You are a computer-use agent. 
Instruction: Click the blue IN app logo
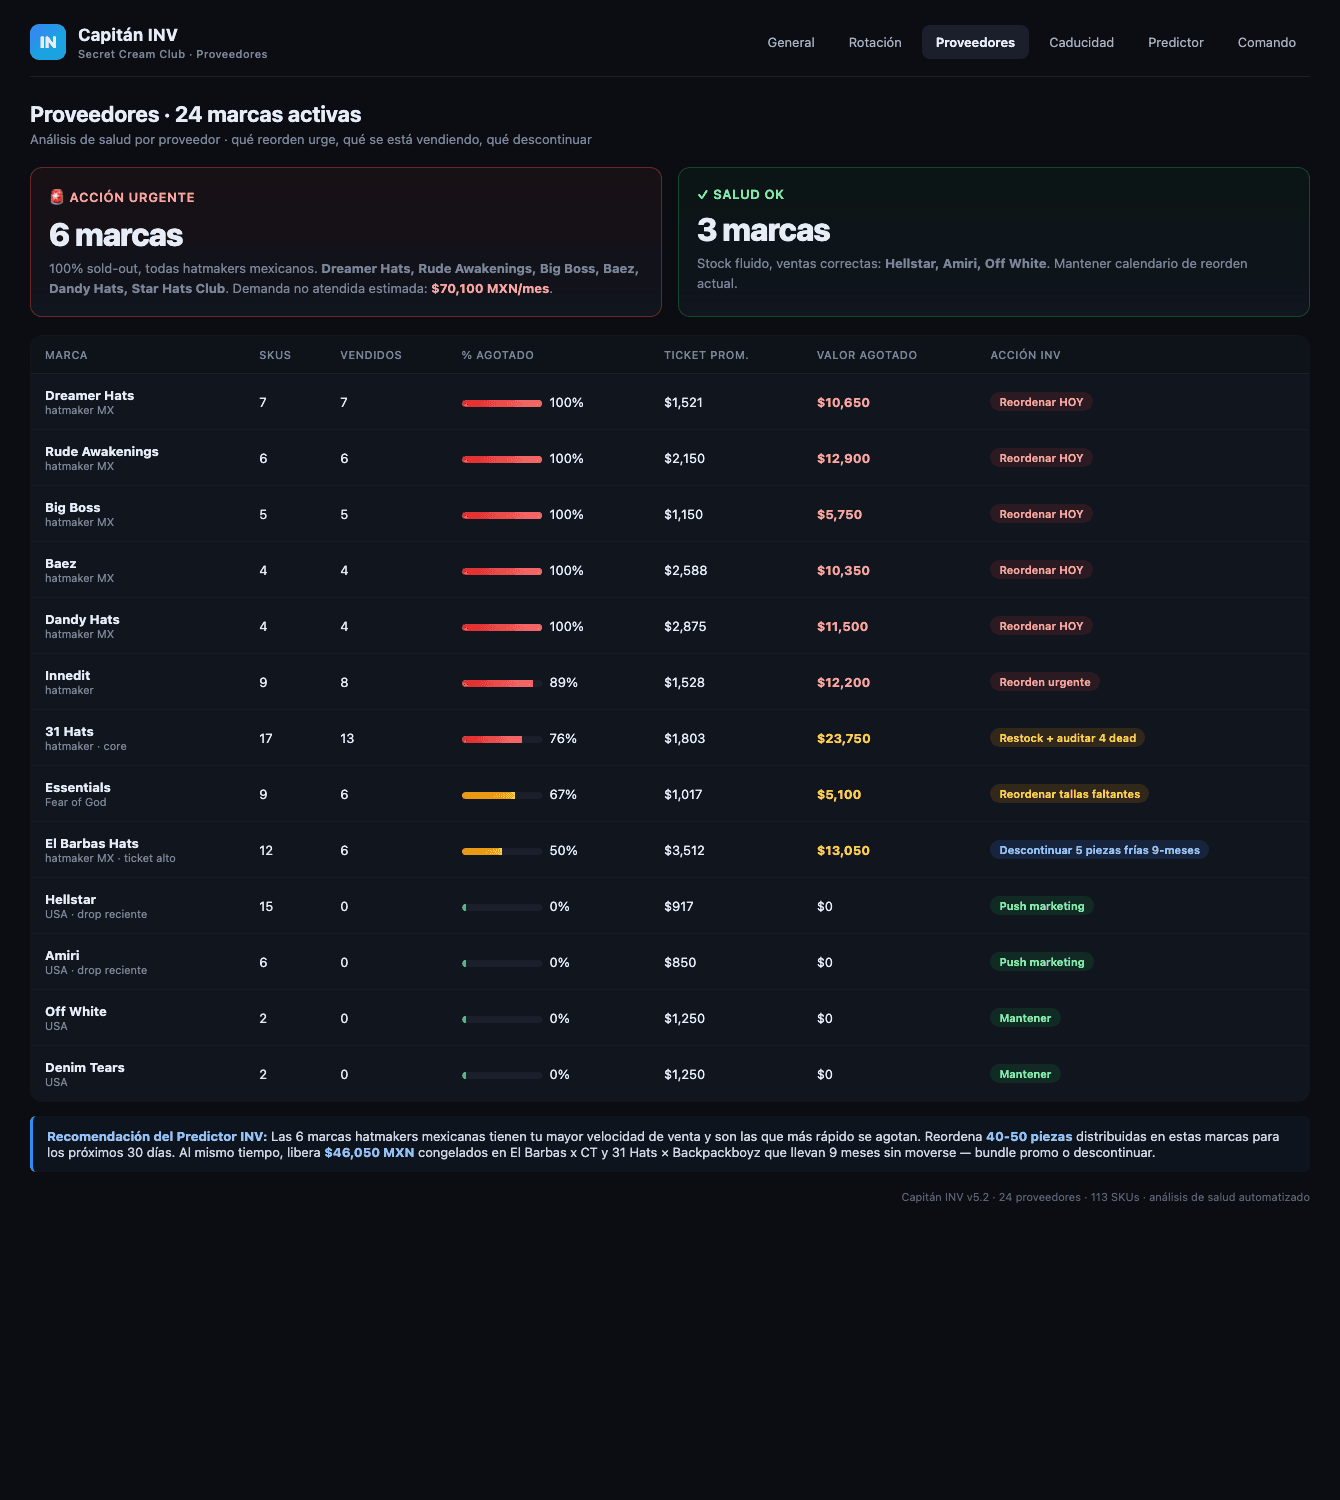[48, 42]
